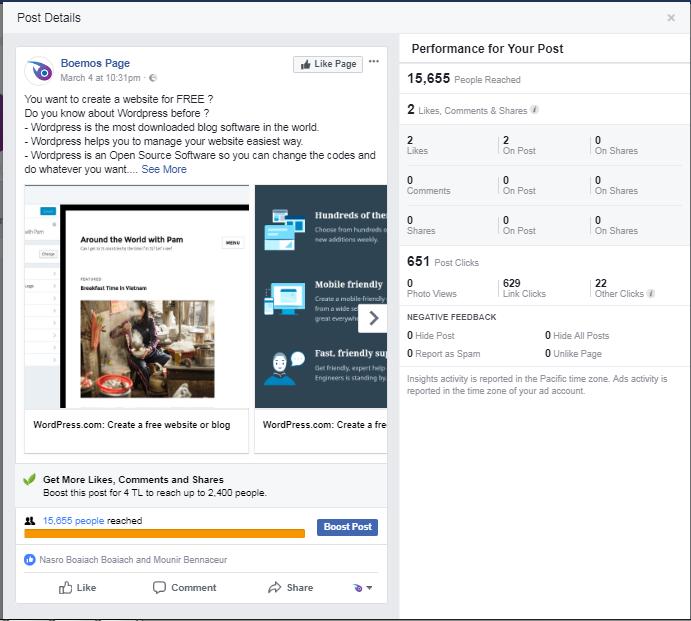Click the Performance for Your Post heading
This screenshot has width=691, height=621.
(x=487, y=48)
